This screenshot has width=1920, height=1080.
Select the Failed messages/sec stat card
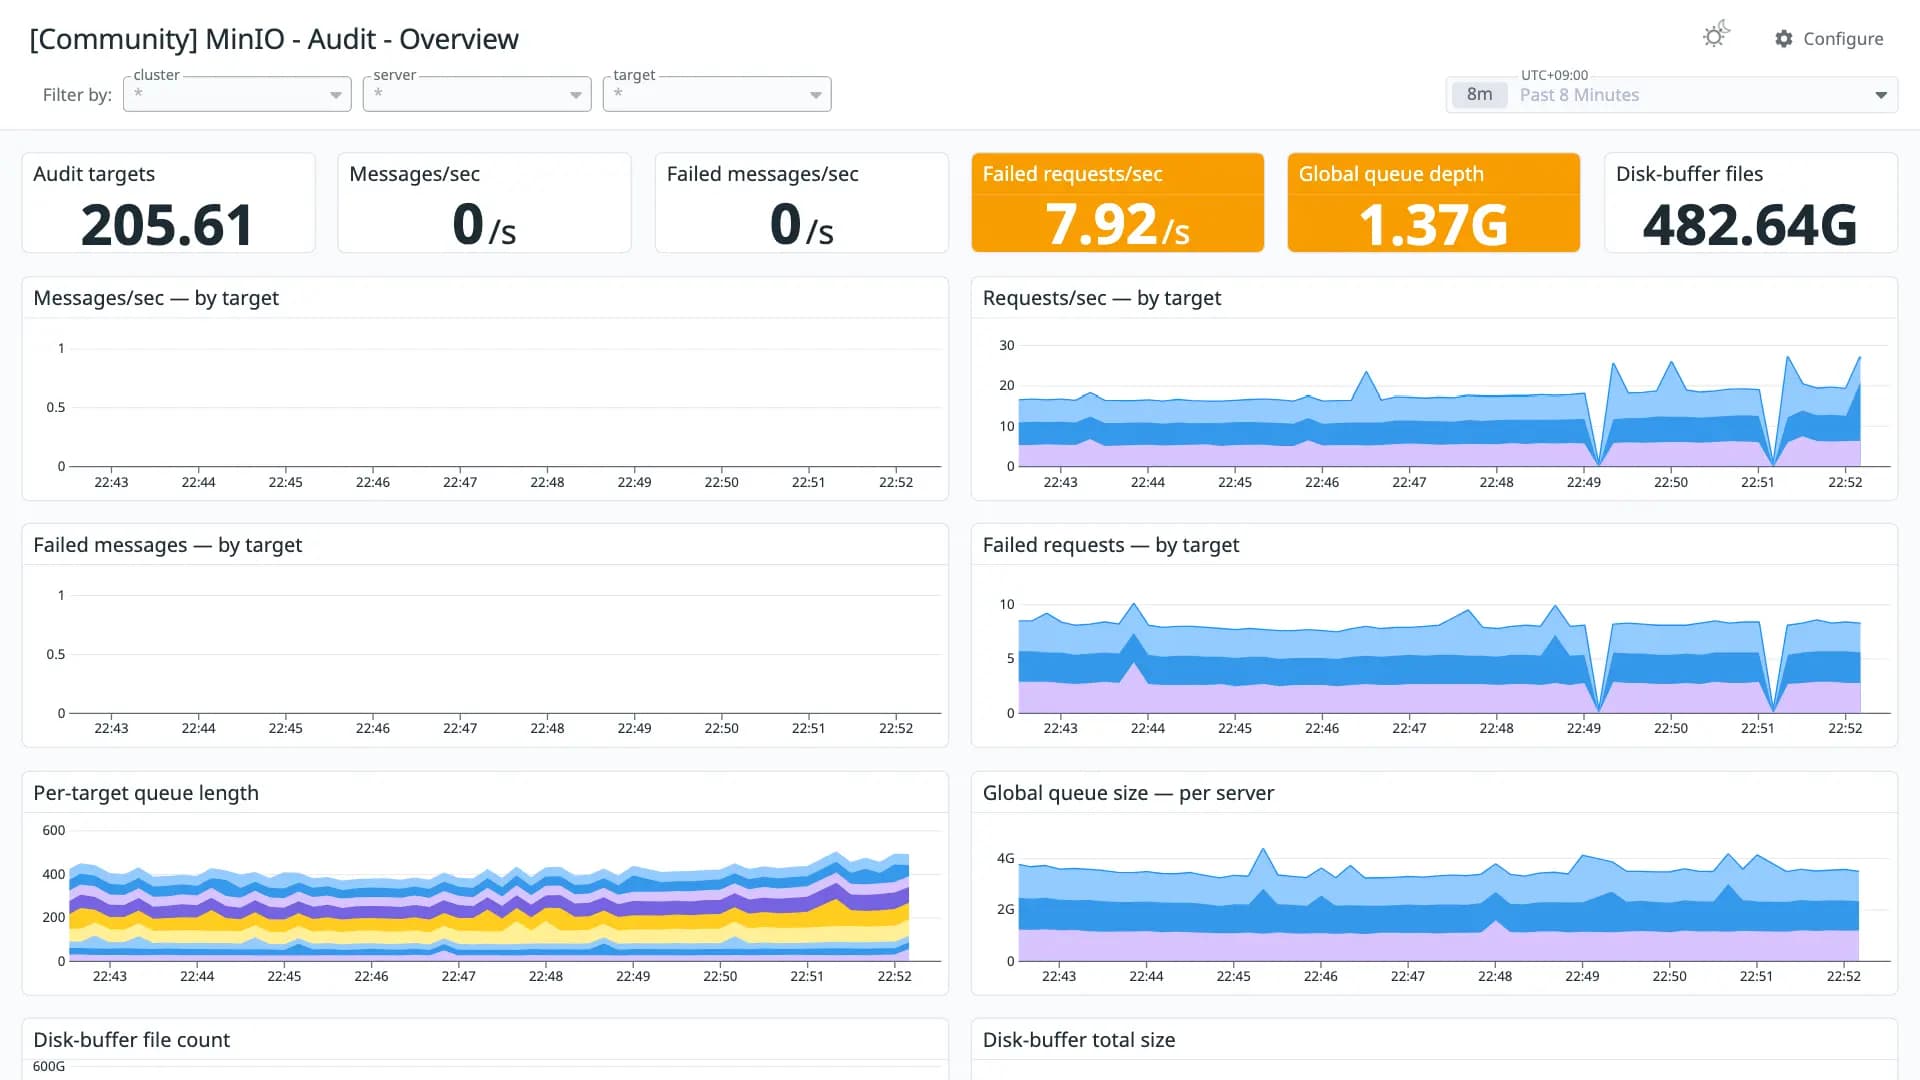click(x=801, y=203)
